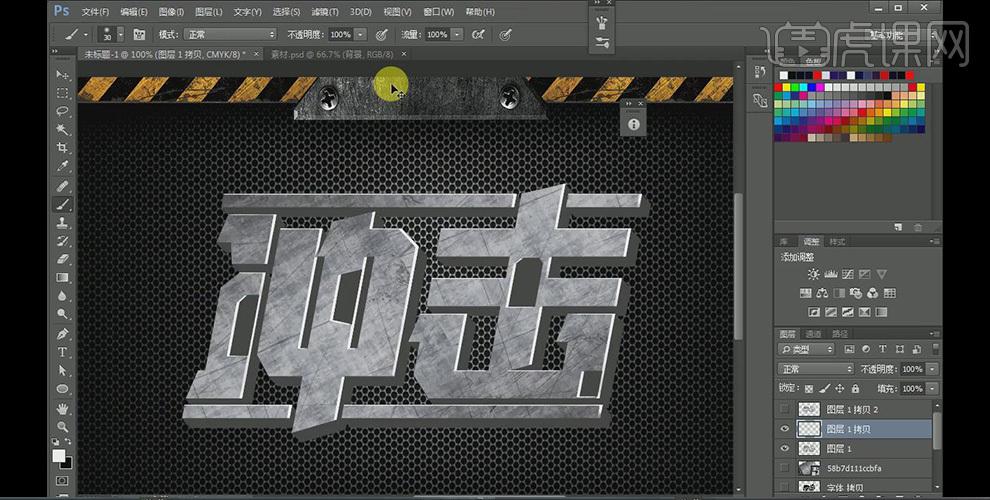The image size is (990, 500).
Task: Open the 滤镜(T) menu
Action: pyautogui.click(x=325, y=12)
